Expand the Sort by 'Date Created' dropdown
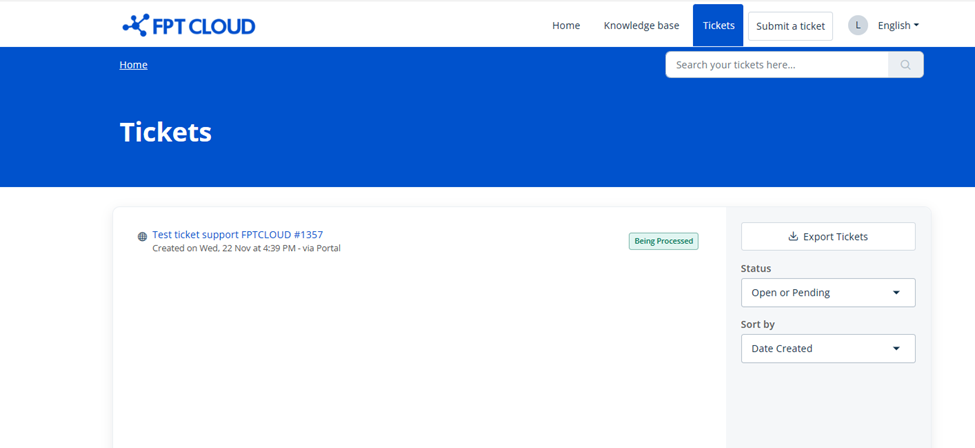The image size is (975, 448). coord(827,349)
